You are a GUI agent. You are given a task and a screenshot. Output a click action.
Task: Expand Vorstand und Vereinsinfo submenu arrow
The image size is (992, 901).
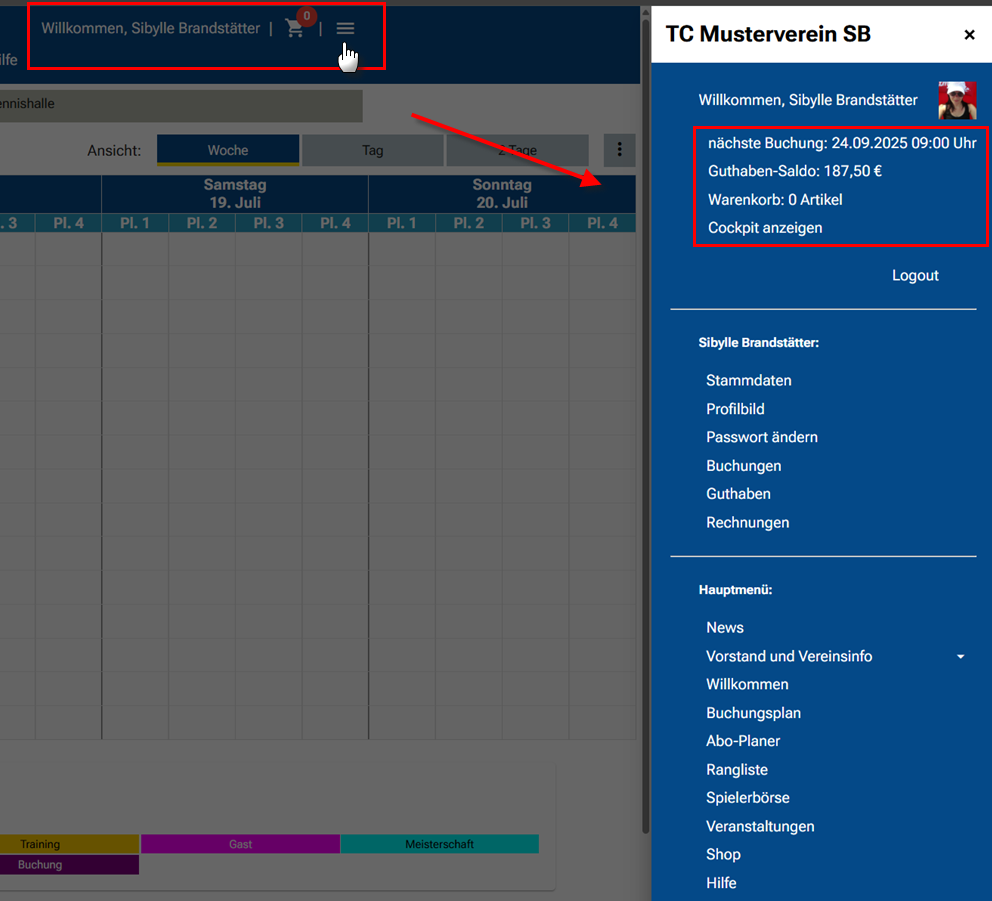pyautogui.click(x=960, y=657)
